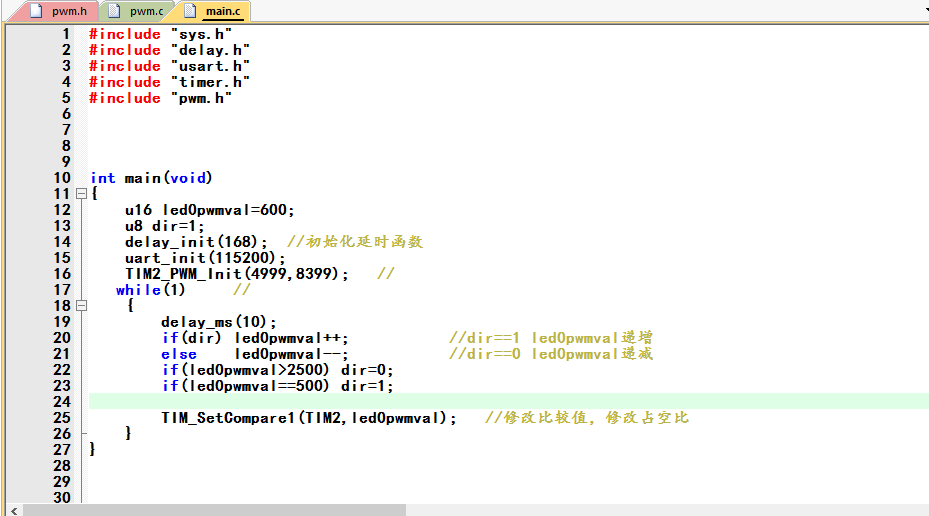Click the TIM_SetCompare1(TIM2,led0pwmval) call
This screenshot has width=929, height=516.
tap(309, 418)
